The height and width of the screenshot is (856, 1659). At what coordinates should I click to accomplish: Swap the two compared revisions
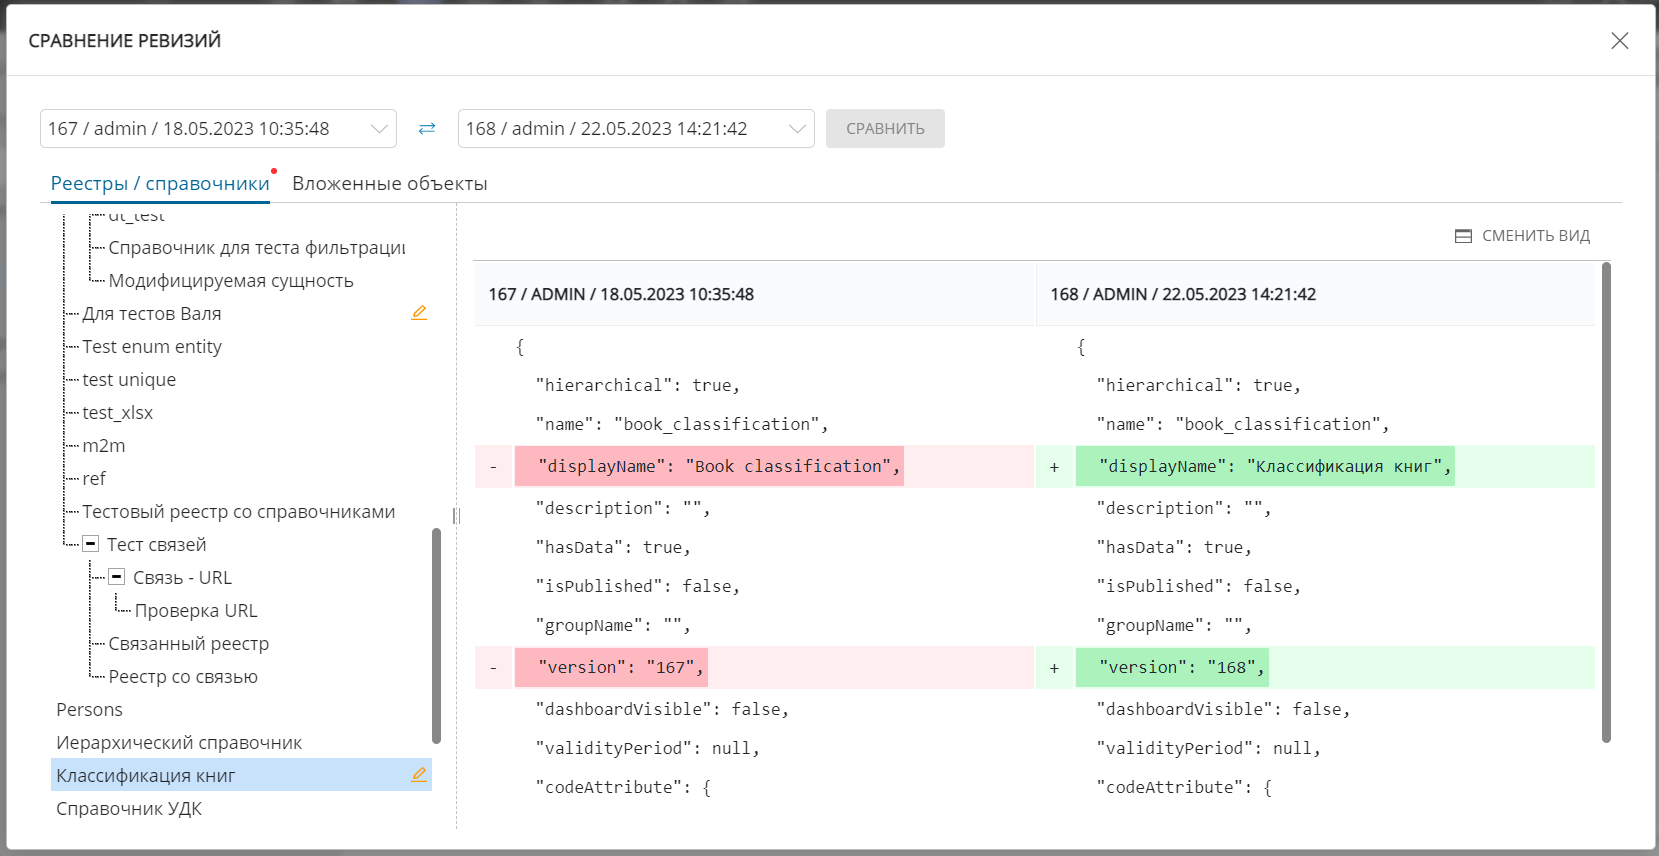[427, 128]
